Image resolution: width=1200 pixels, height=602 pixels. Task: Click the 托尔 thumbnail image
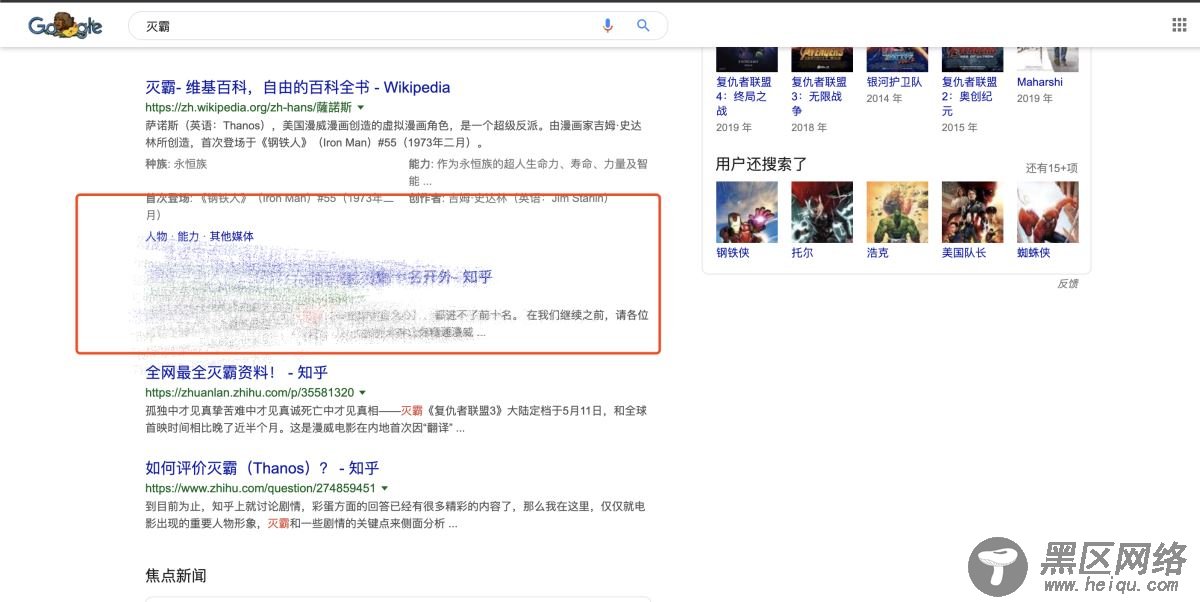[822, 212]
